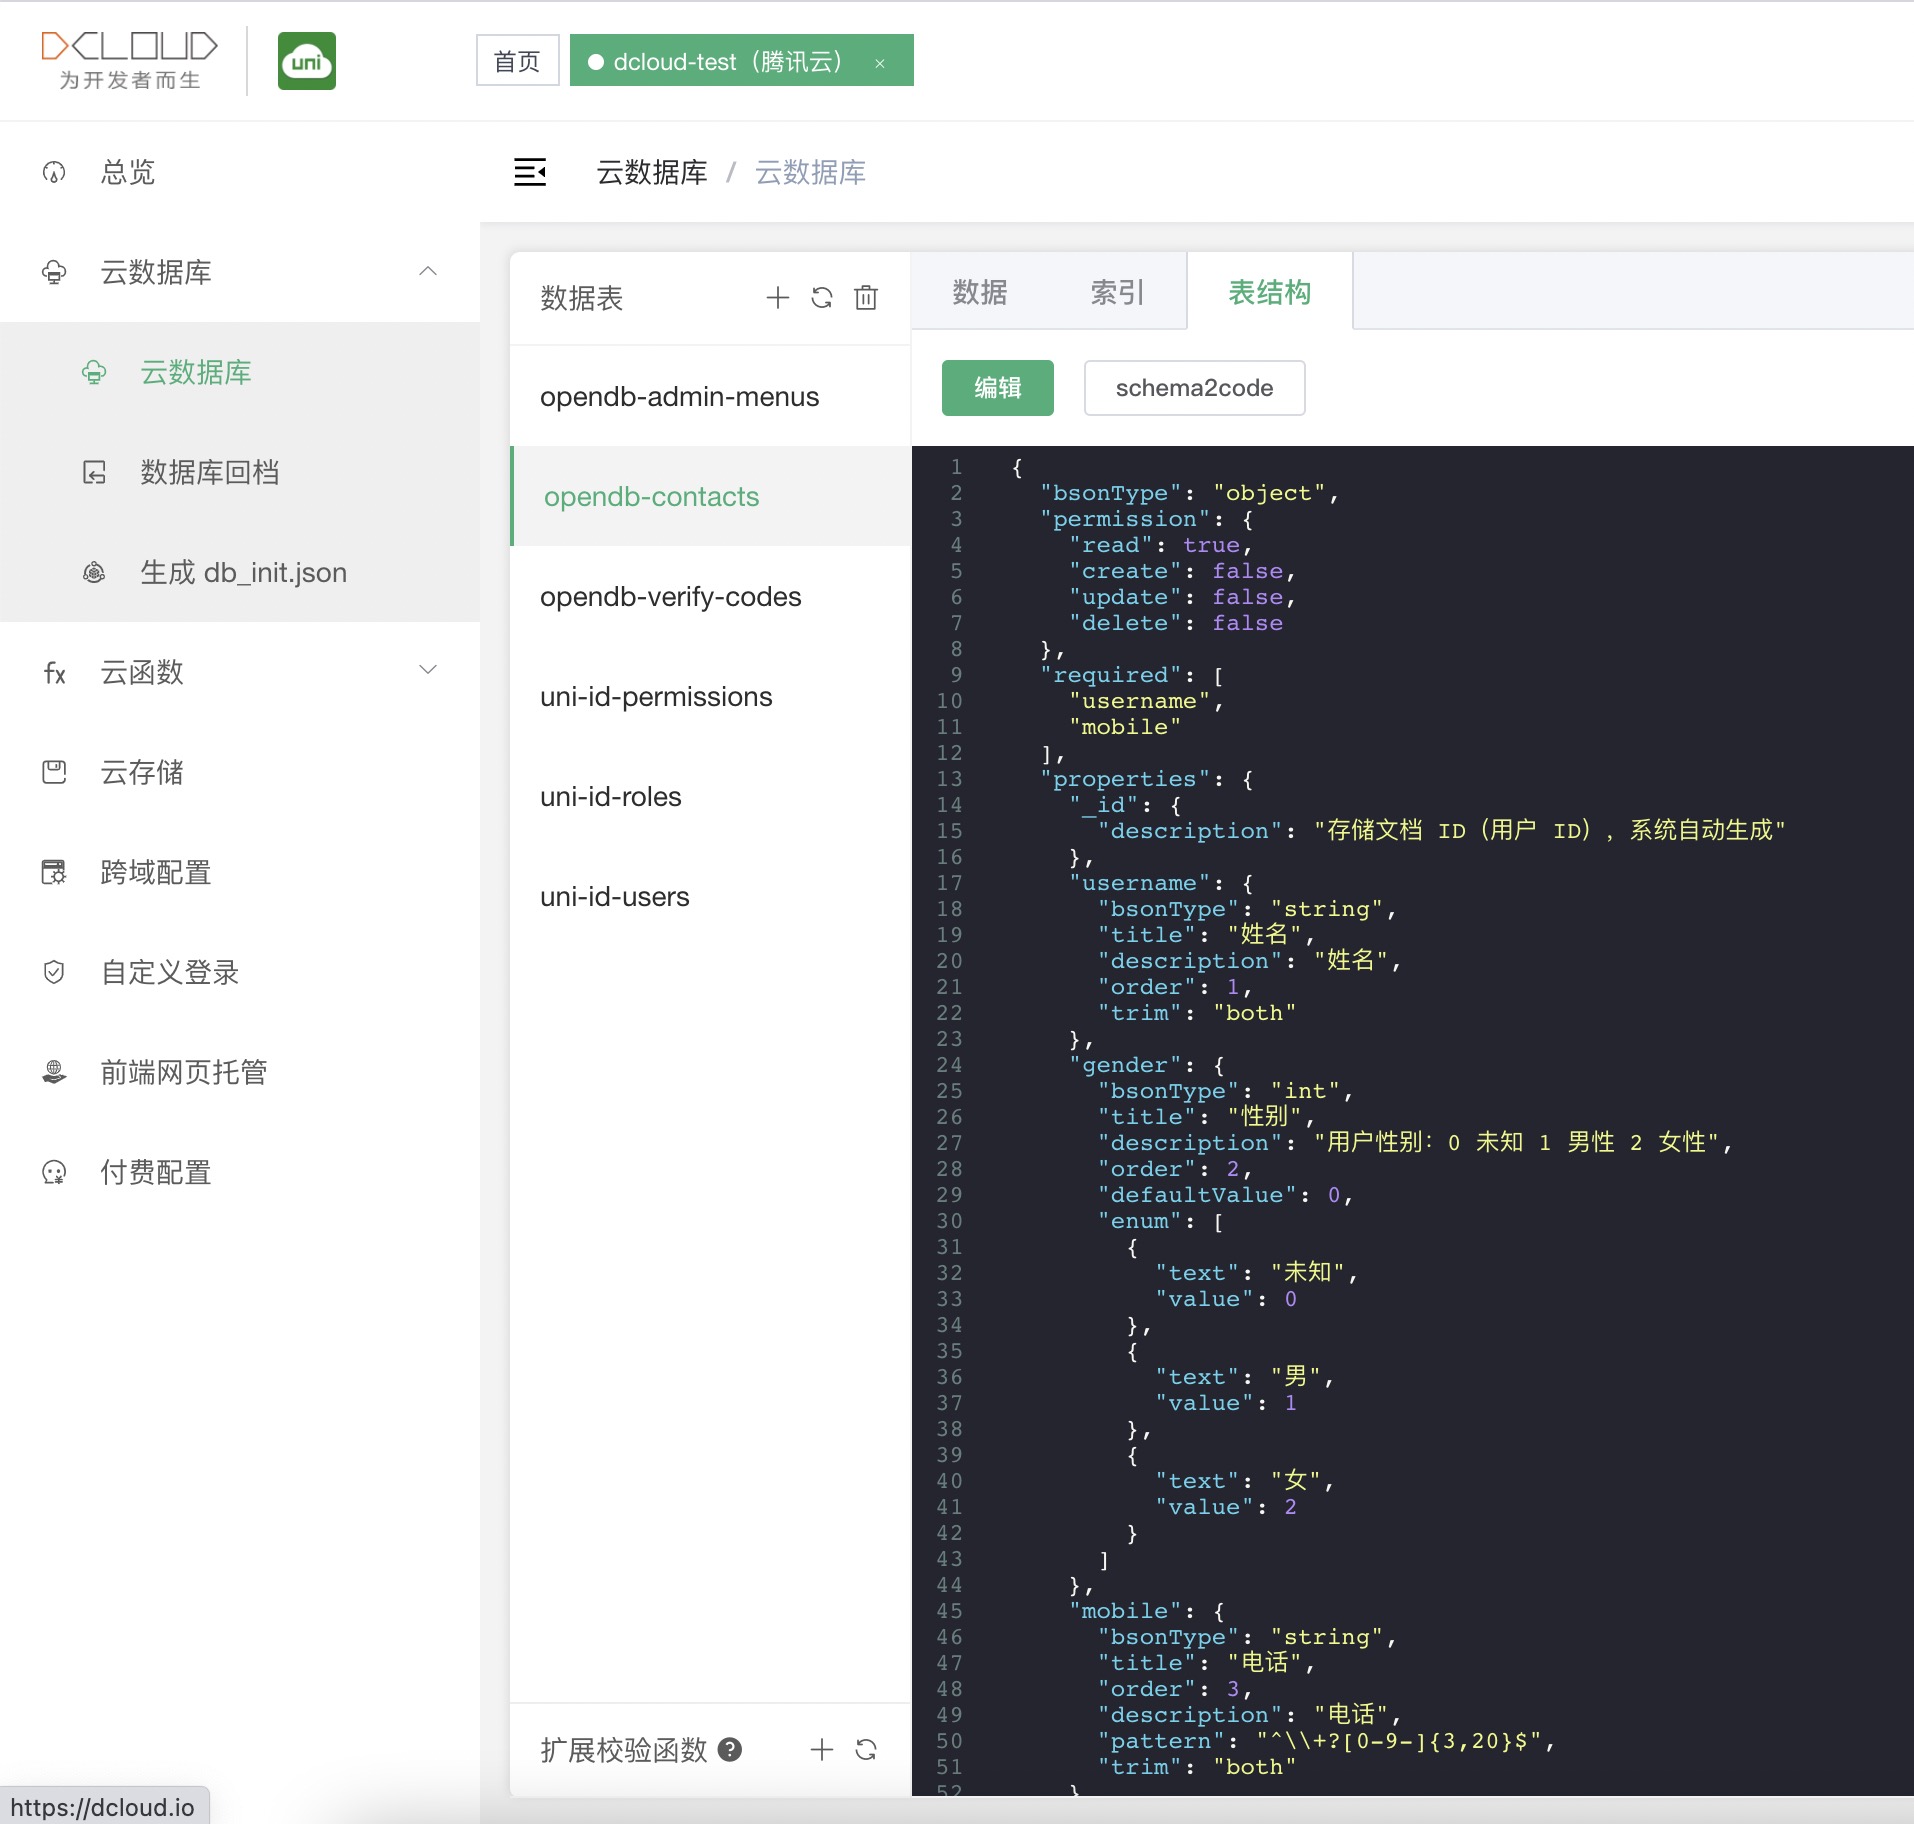Open help tooltip beside 扩展校验函数

729,1750
